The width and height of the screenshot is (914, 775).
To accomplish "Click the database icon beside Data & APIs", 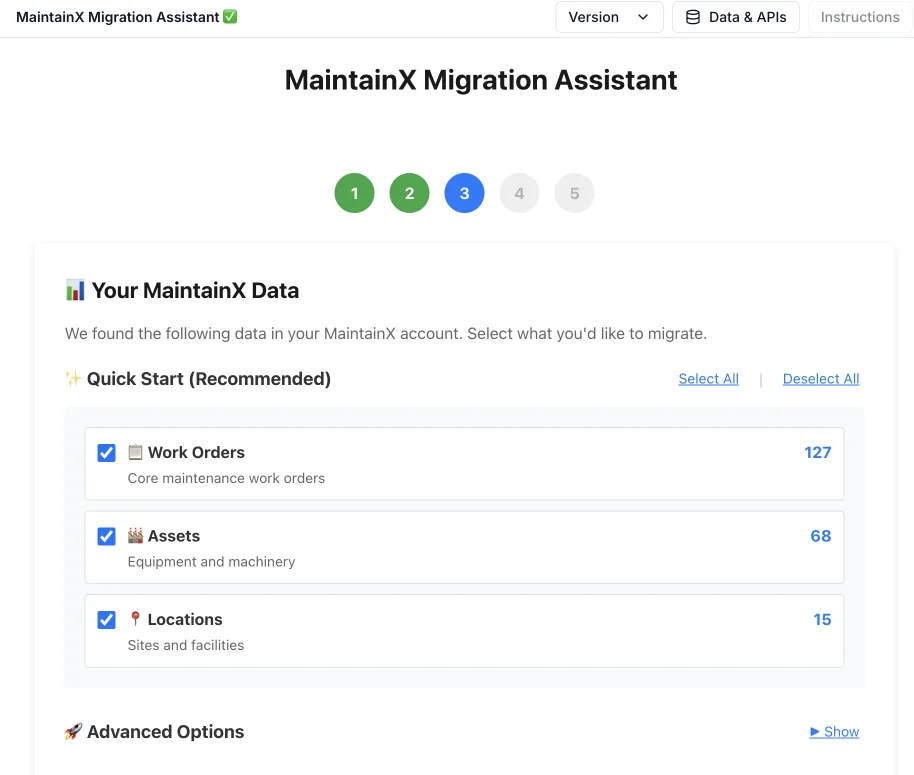I will (693, 17).
